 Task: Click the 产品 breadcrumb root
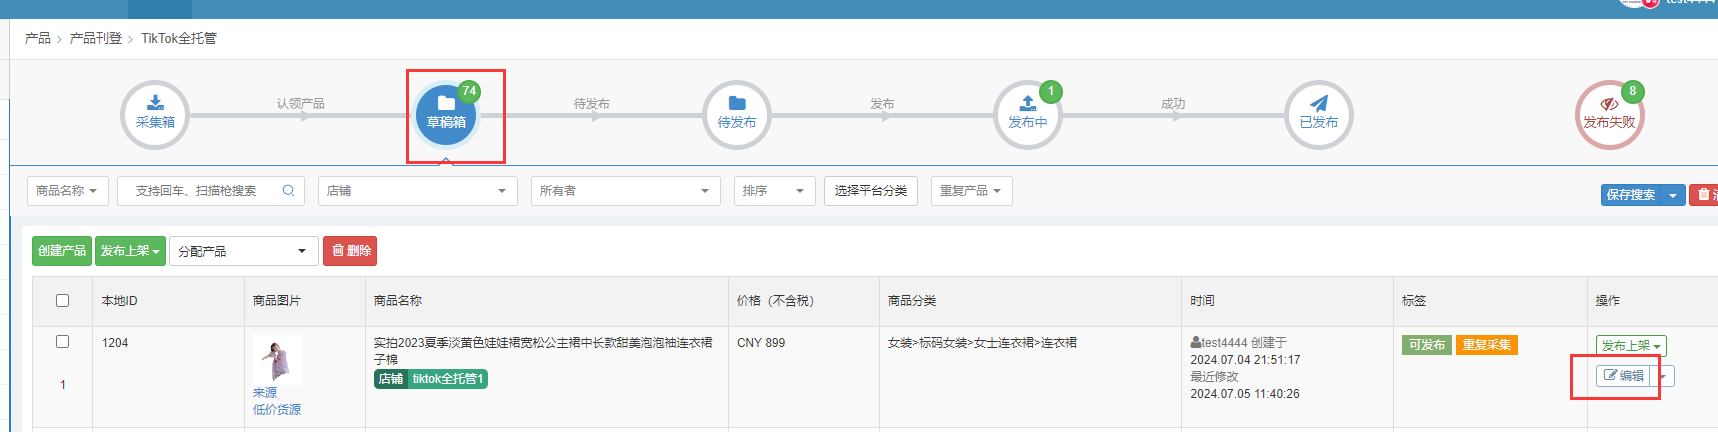38,38
